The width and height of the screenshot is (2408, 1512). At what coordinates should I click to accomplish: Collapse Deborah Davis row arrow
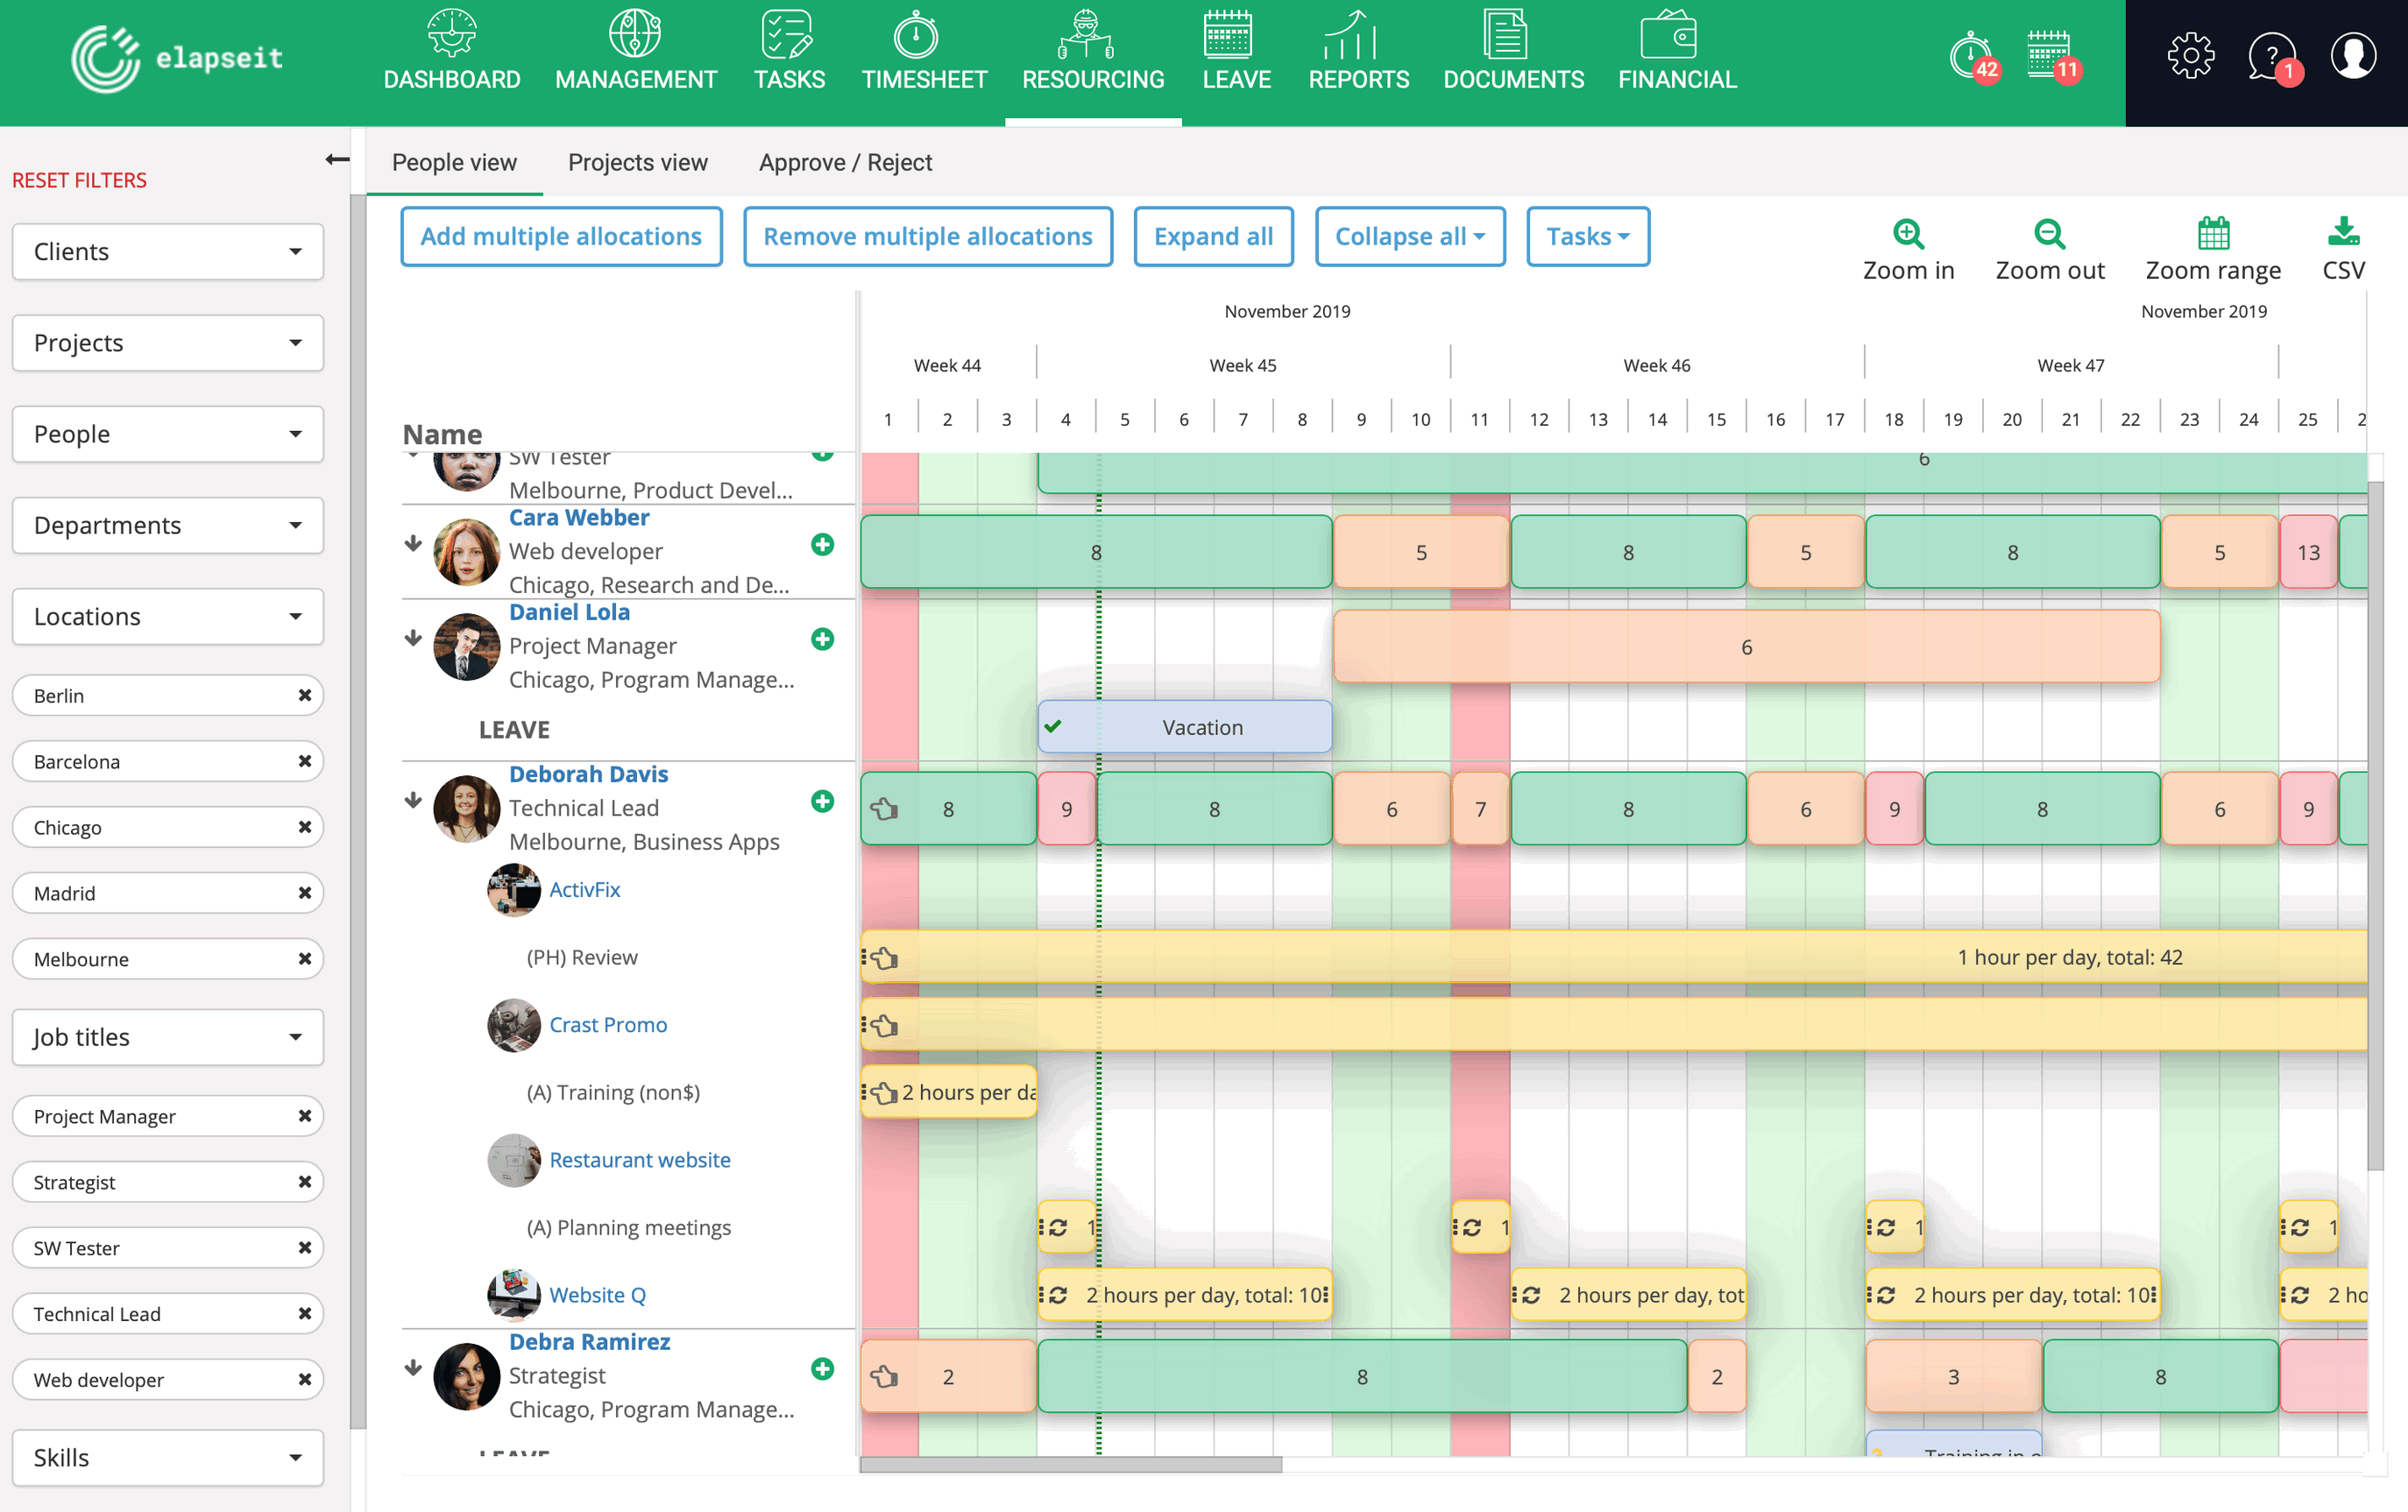coord(413,801)
